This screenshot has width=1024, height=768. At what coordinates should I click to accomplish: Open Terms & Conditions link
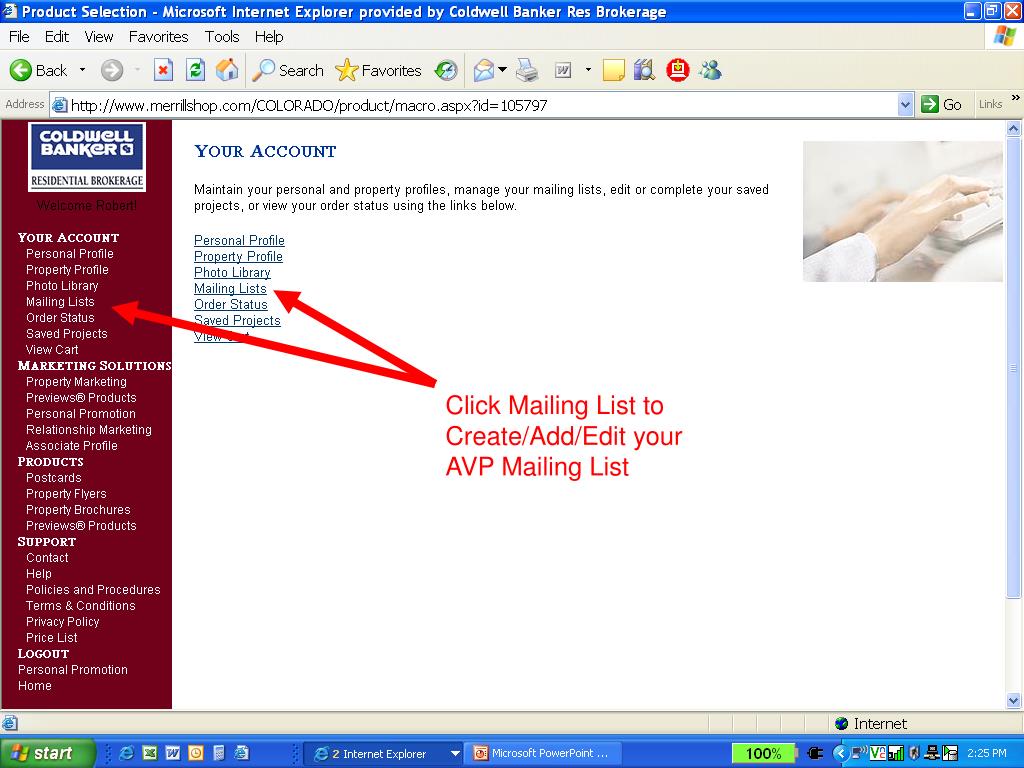click(80, 606)
